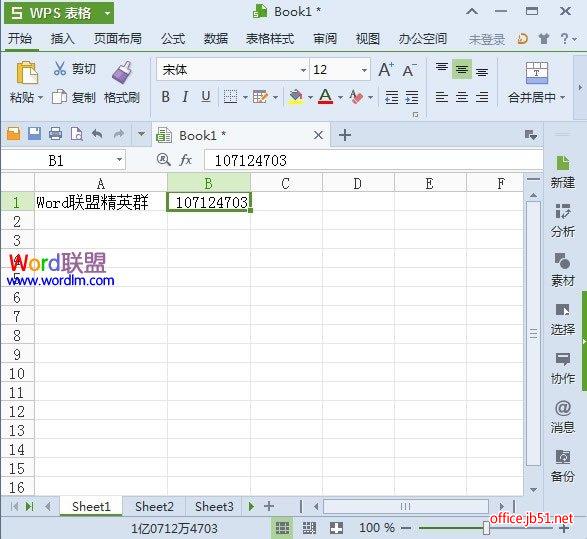Activate the Format Painter brush
587x539 pixels.
(x=122, y=72)
